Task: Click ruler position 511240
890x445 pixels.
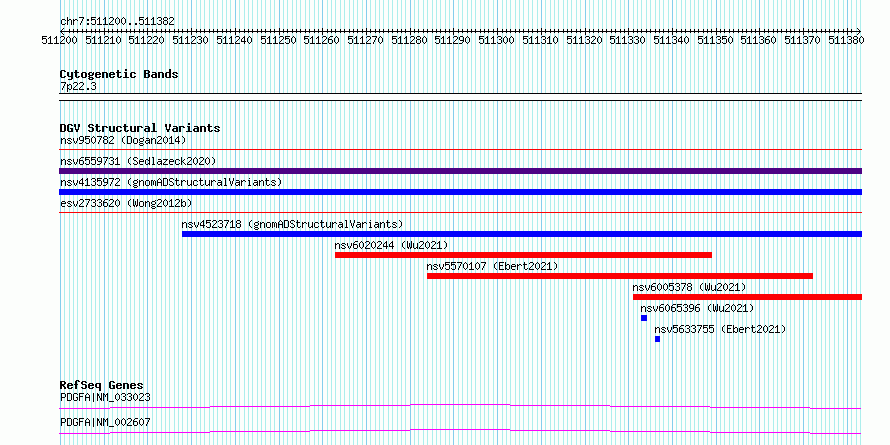Action: click(235, 40)
